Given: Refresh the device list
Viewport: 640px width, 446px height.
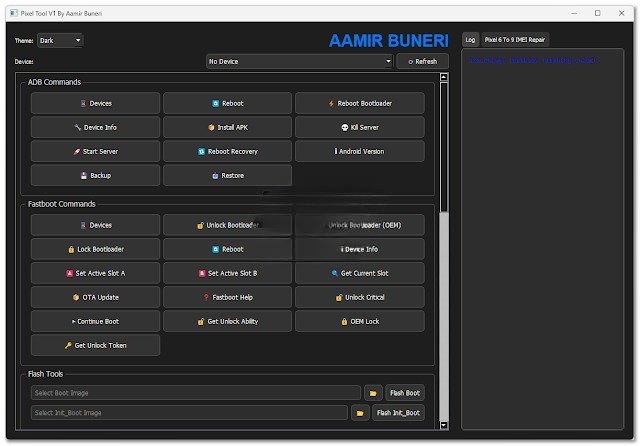Looking at the screenshot, I should pos(422,62).
